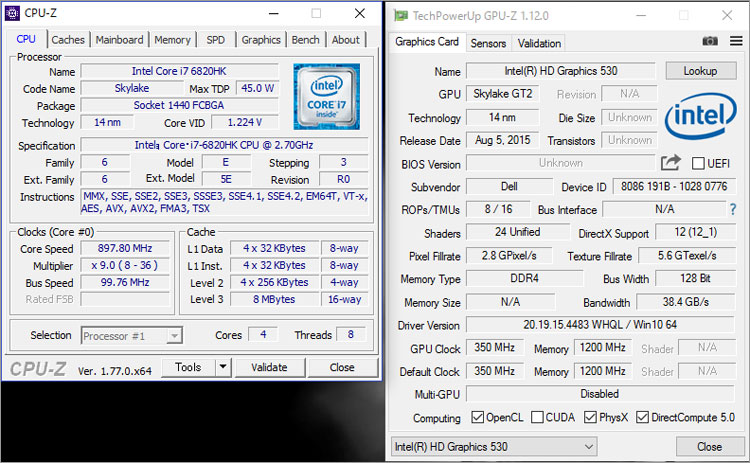Click the BIOS export share arrow icon
Image resolution: width=750 pixels, height=463 pixels.
pyautogui.click(x=671, y=163)
